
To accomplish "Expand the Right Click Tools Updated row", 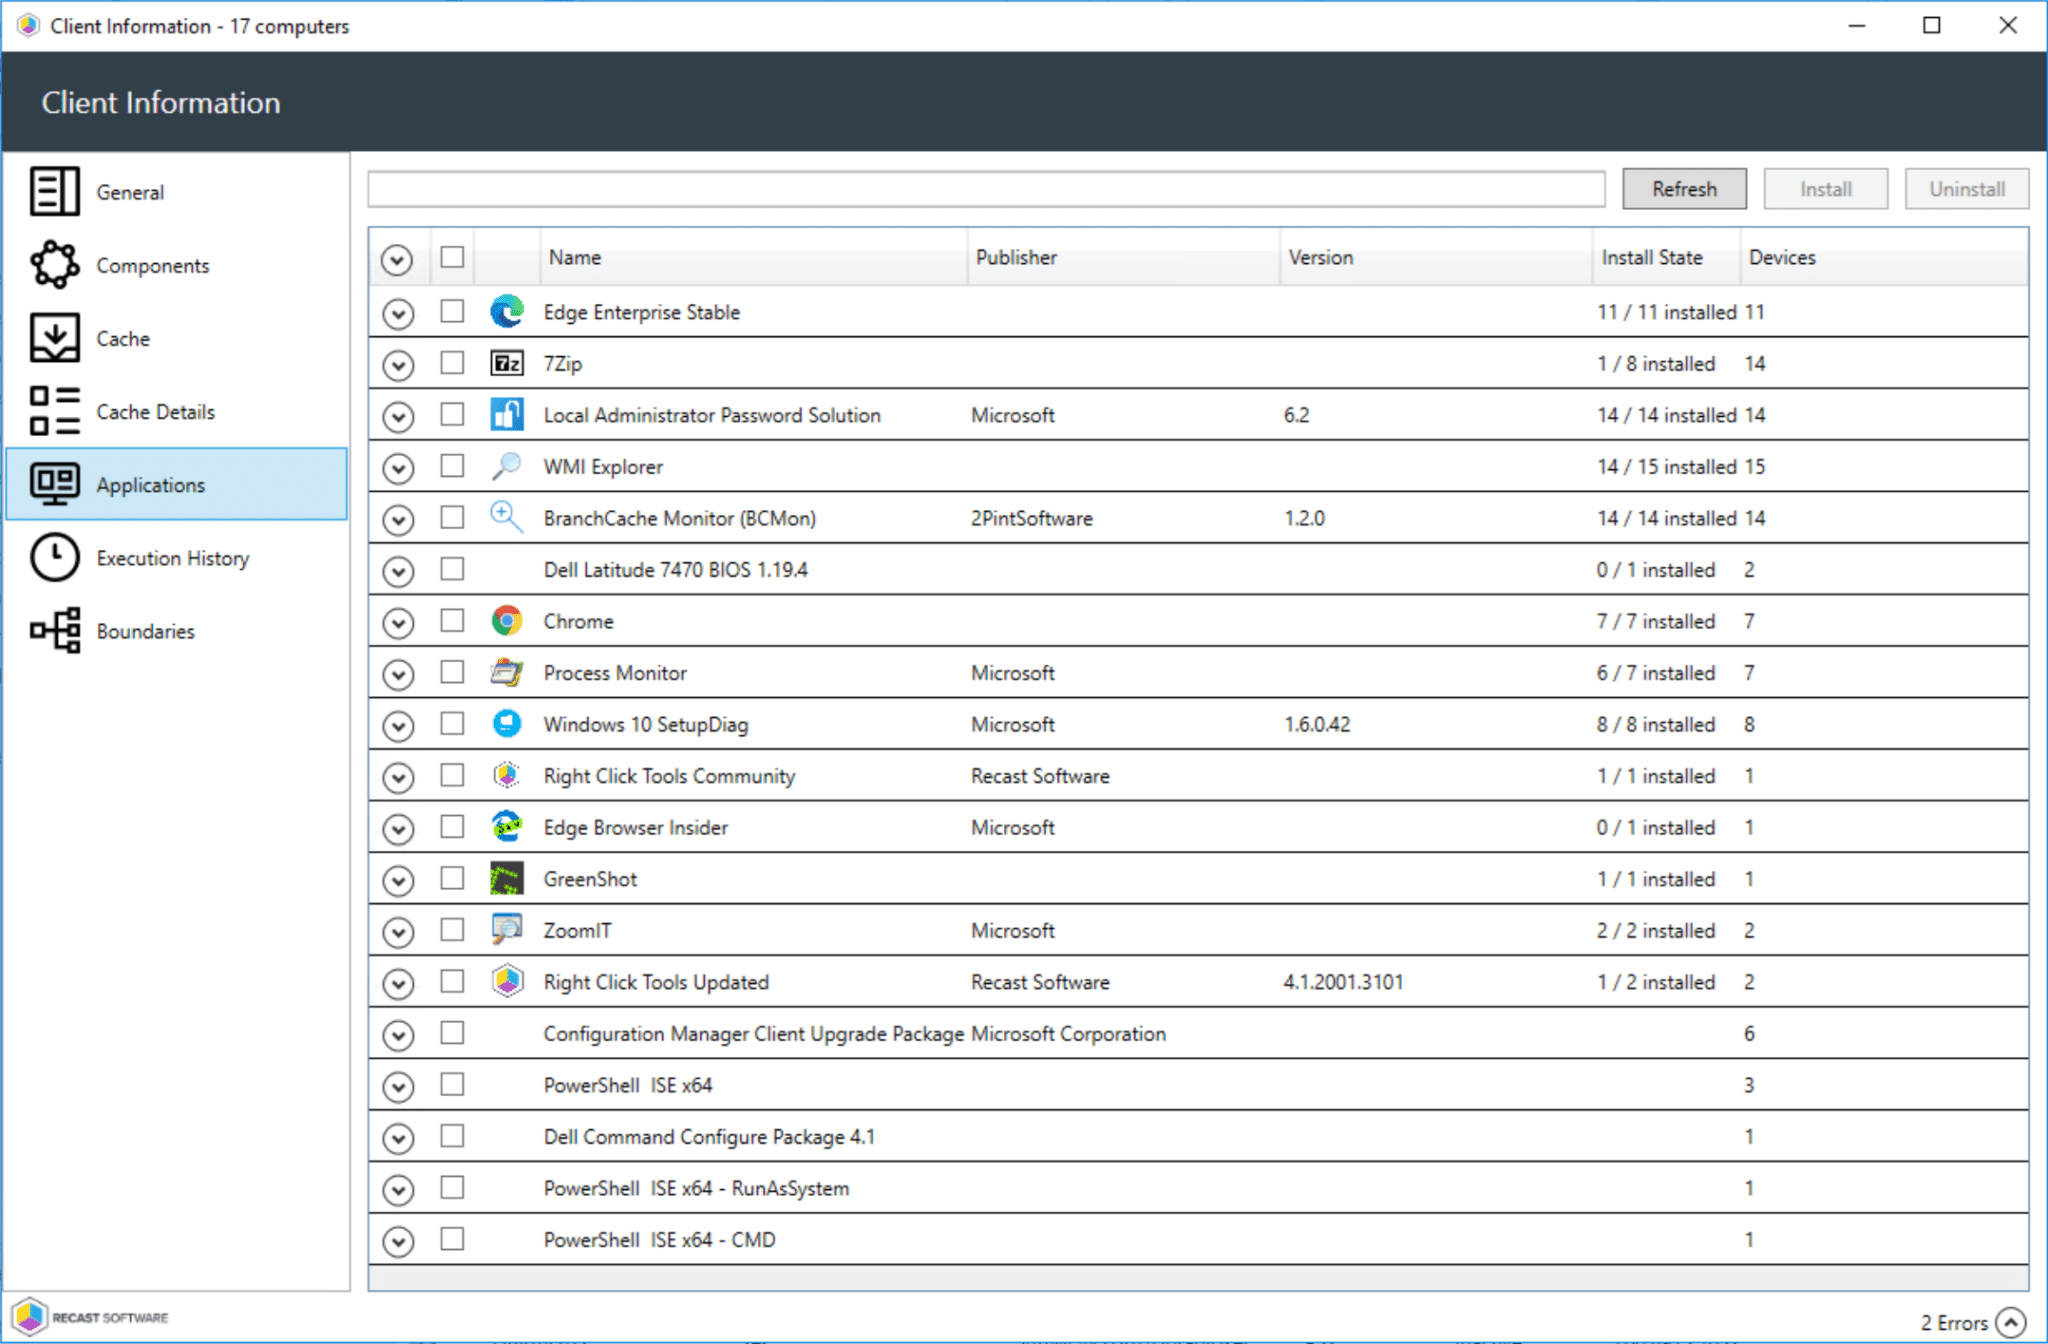I will (x=398, y=984).
